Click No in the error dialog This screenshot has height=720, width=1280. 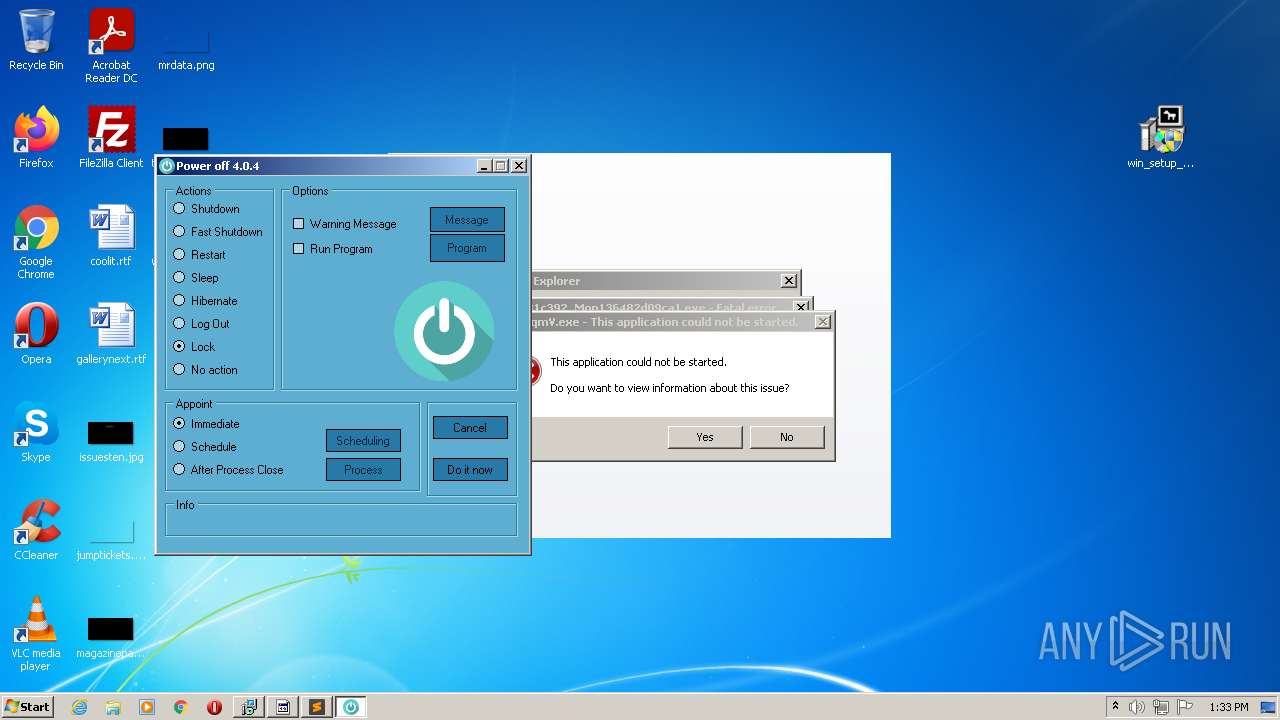787,437
